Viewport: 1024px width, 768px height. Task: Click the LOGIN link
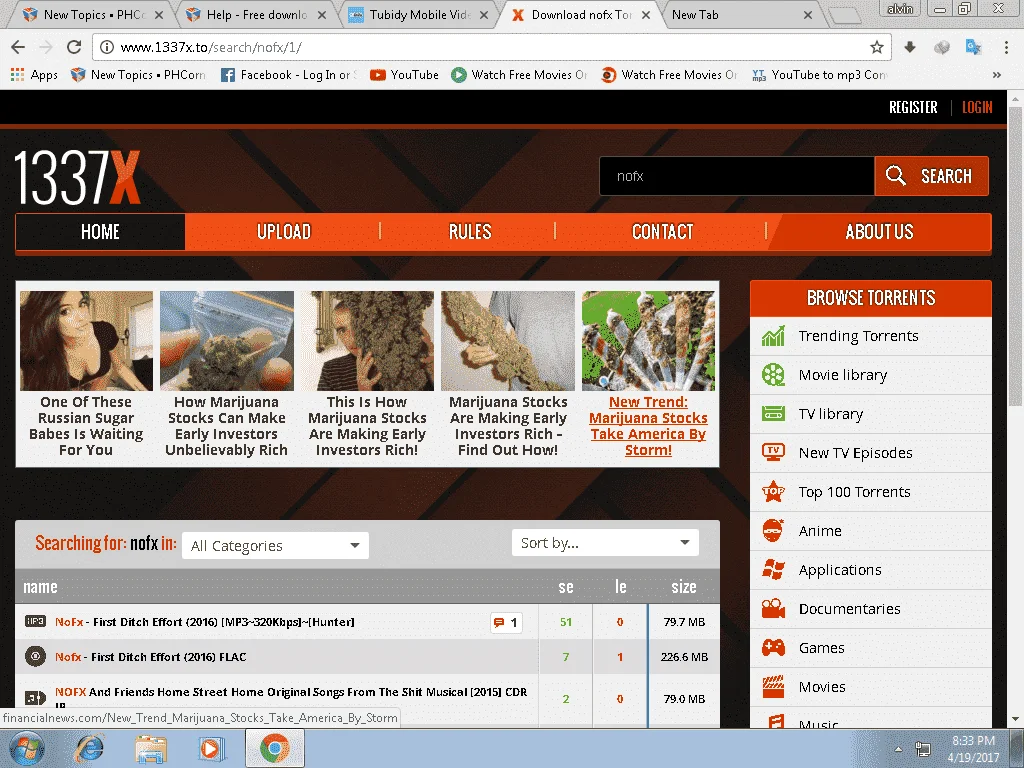(977, 107)
